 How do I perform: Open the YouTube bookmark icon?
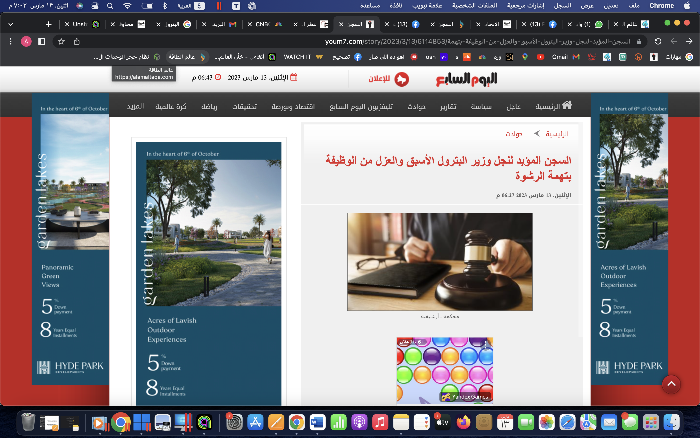[x=540, y=57]
